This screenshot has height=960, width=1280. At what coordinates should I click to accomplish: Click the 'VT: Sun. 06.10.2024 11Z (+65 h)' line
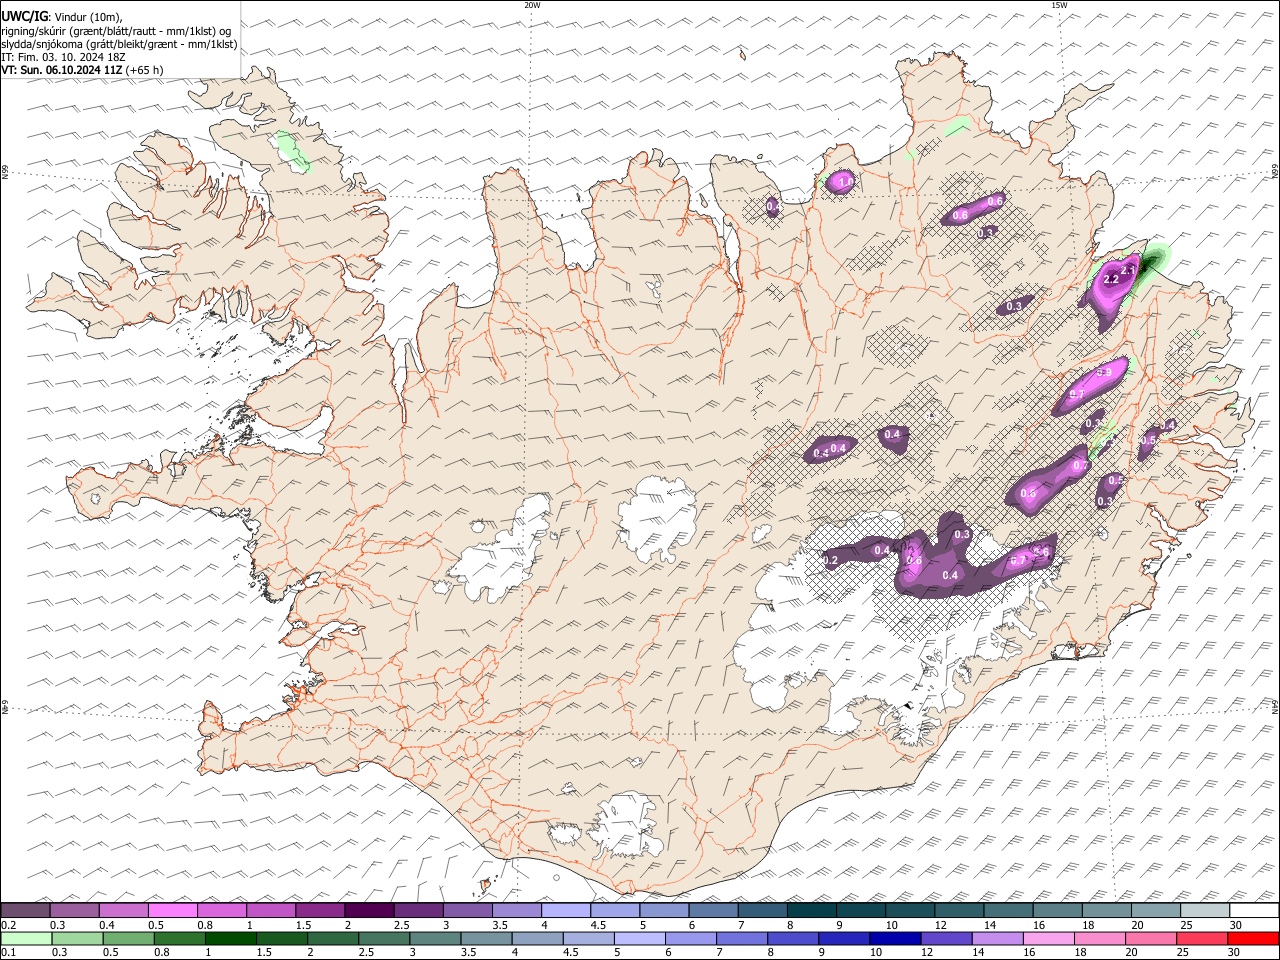coord(82,70)
